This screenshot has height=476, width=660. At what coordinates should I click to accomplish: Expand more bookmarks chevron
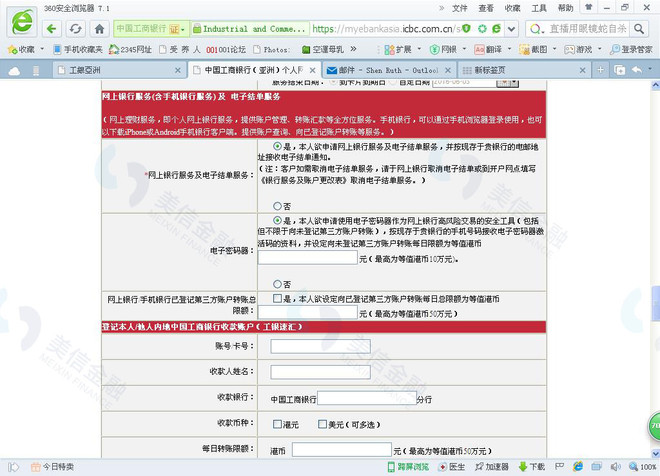pos(353,49)
